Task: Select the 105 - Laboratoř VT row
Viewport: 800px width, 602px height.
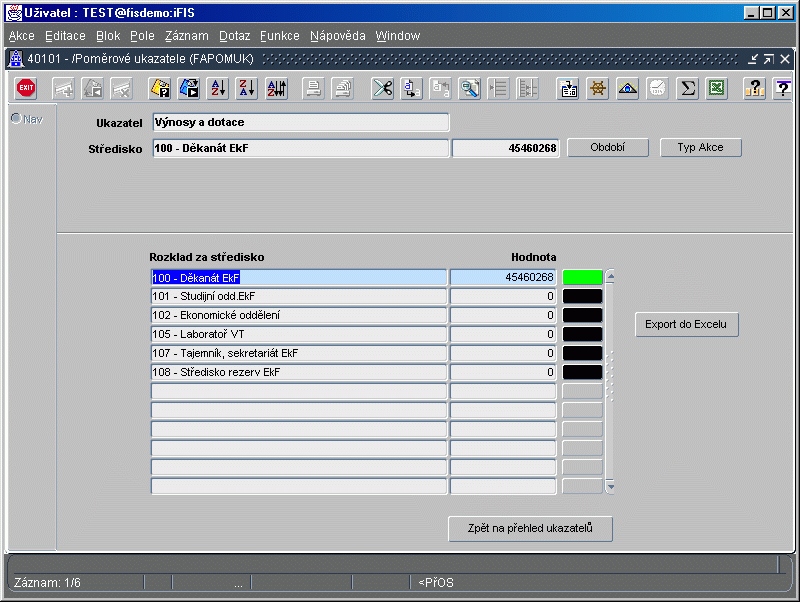Action: (x=298, y=334)
